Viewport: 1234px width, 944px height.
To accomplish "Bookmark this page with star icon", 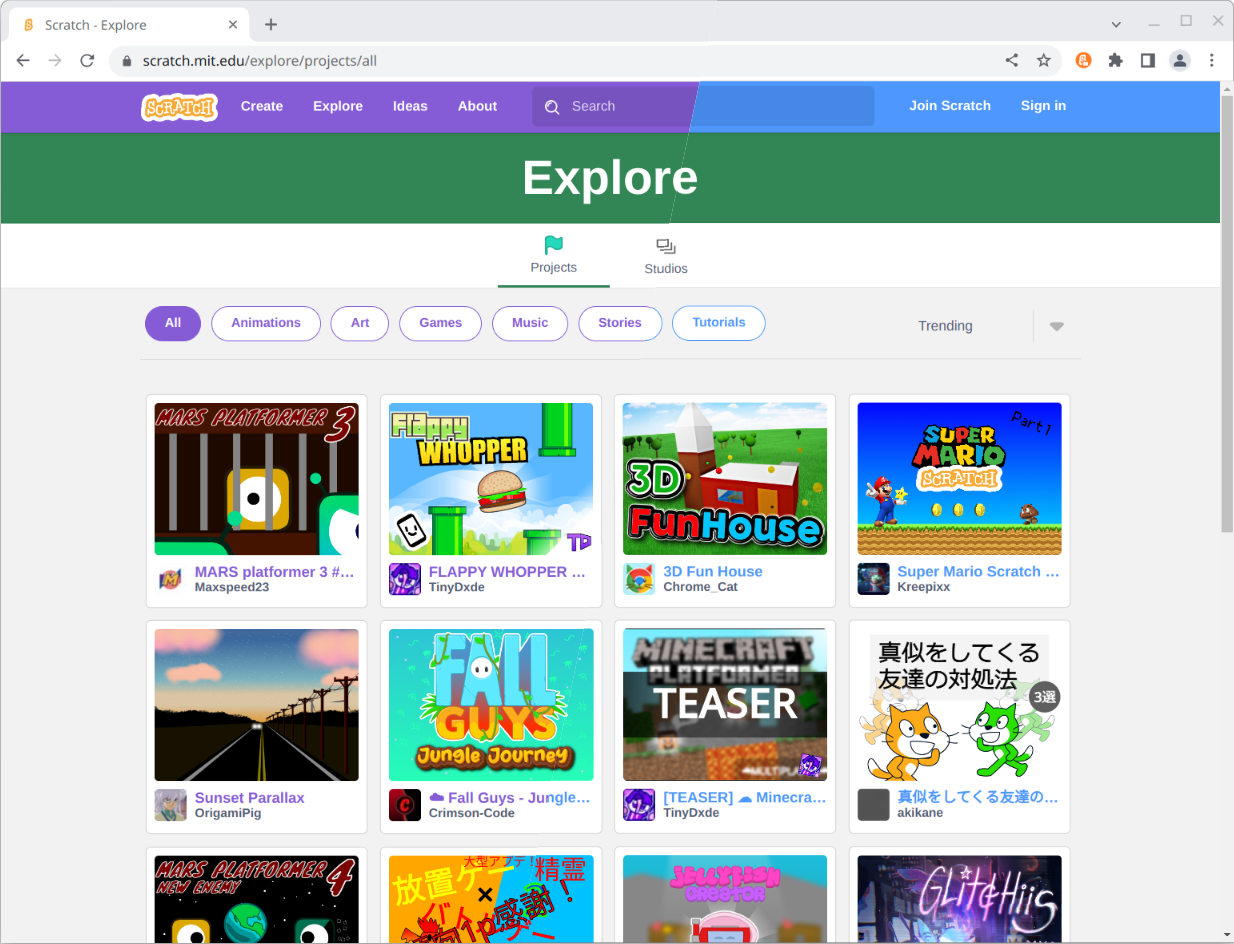I will (x=1044, y=60).
